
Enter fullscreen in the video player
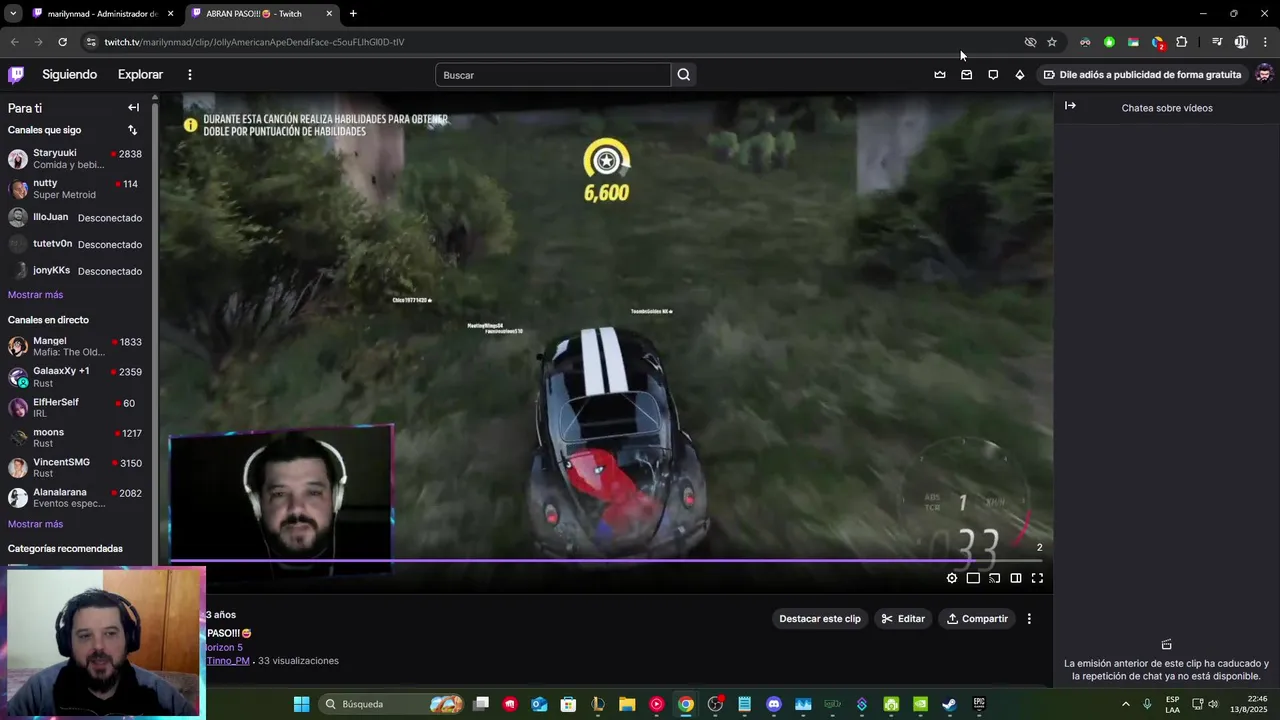tap(1037, 578)
